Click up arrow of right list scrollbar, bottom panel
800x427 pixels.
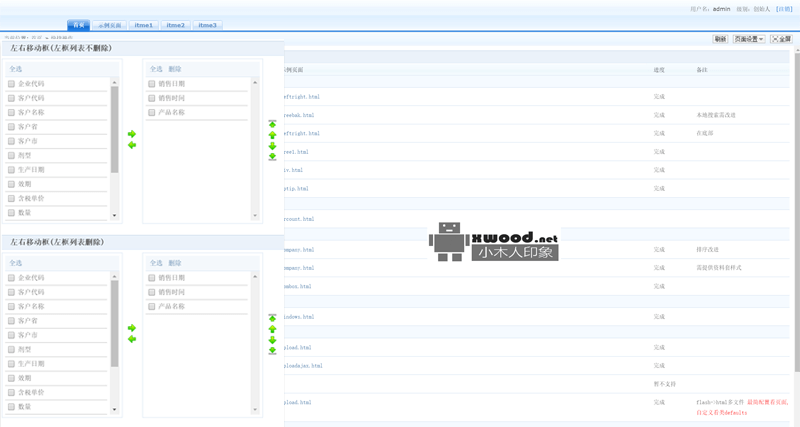tap(255, 277)
